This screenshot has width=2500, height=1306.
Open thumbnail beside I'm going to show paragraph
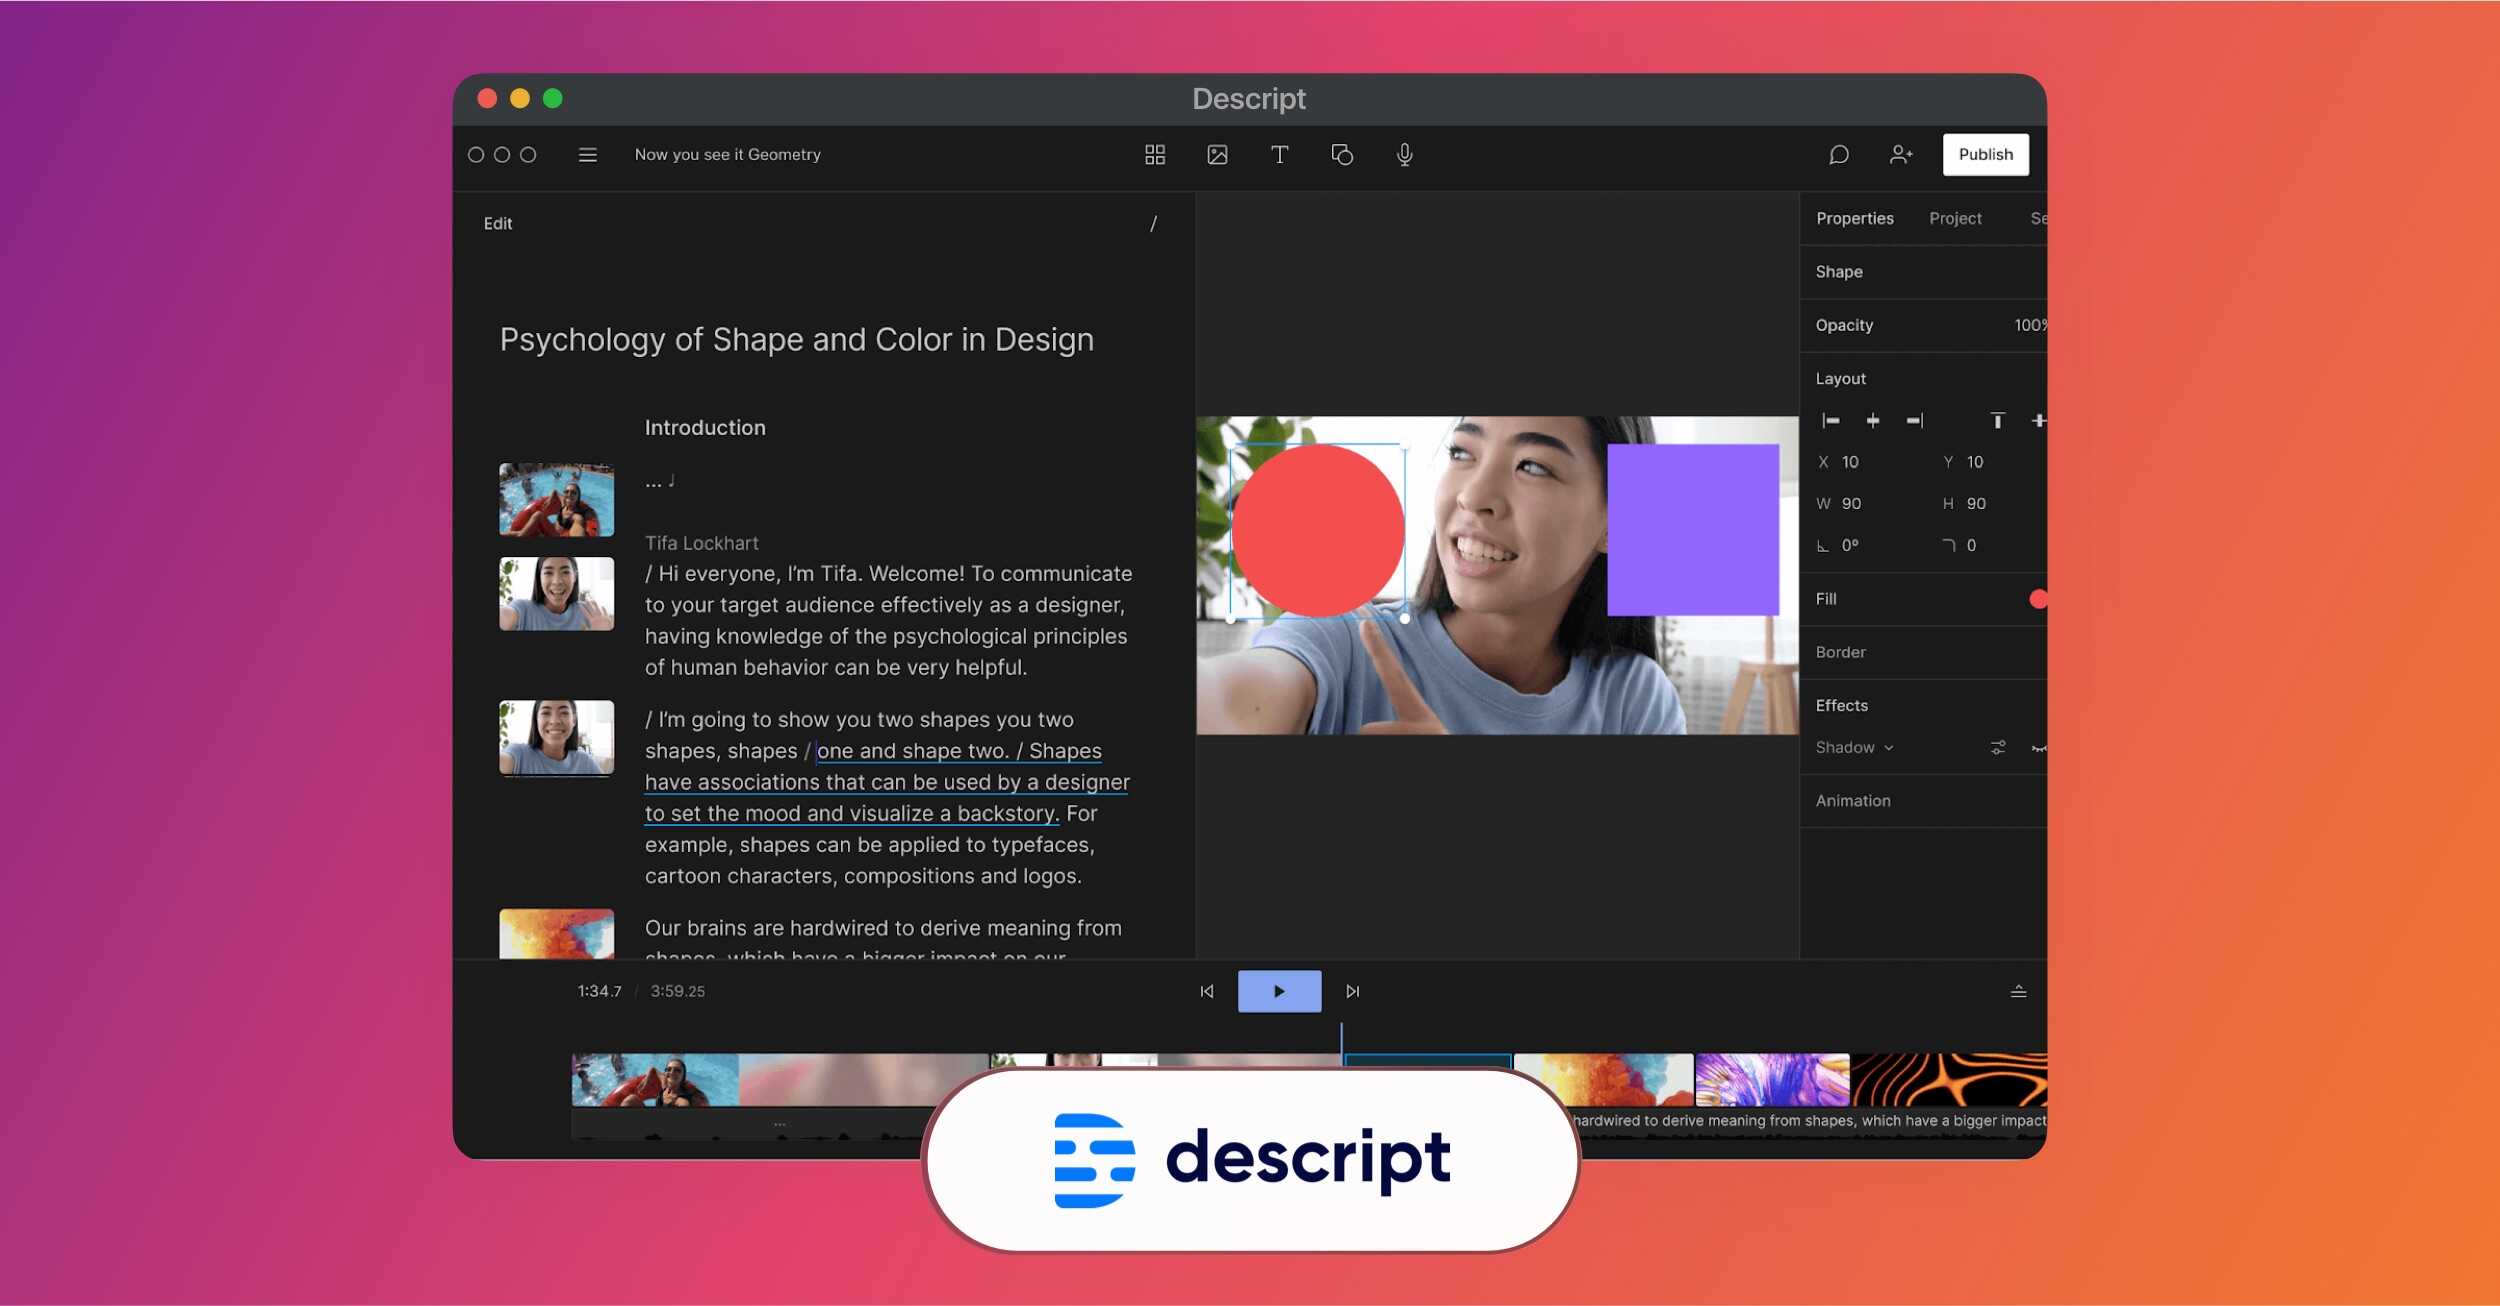(556, 738)
